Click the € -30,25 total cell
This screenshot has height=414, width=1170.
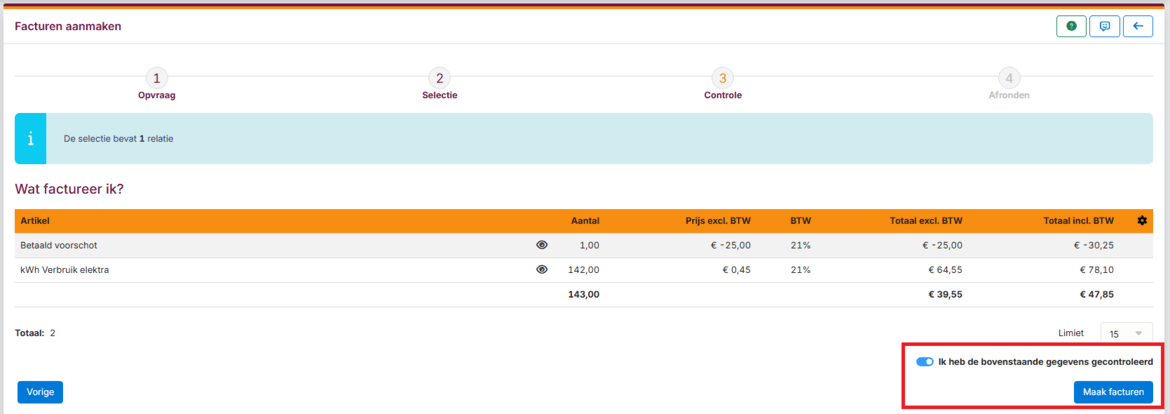[1093, 245]
